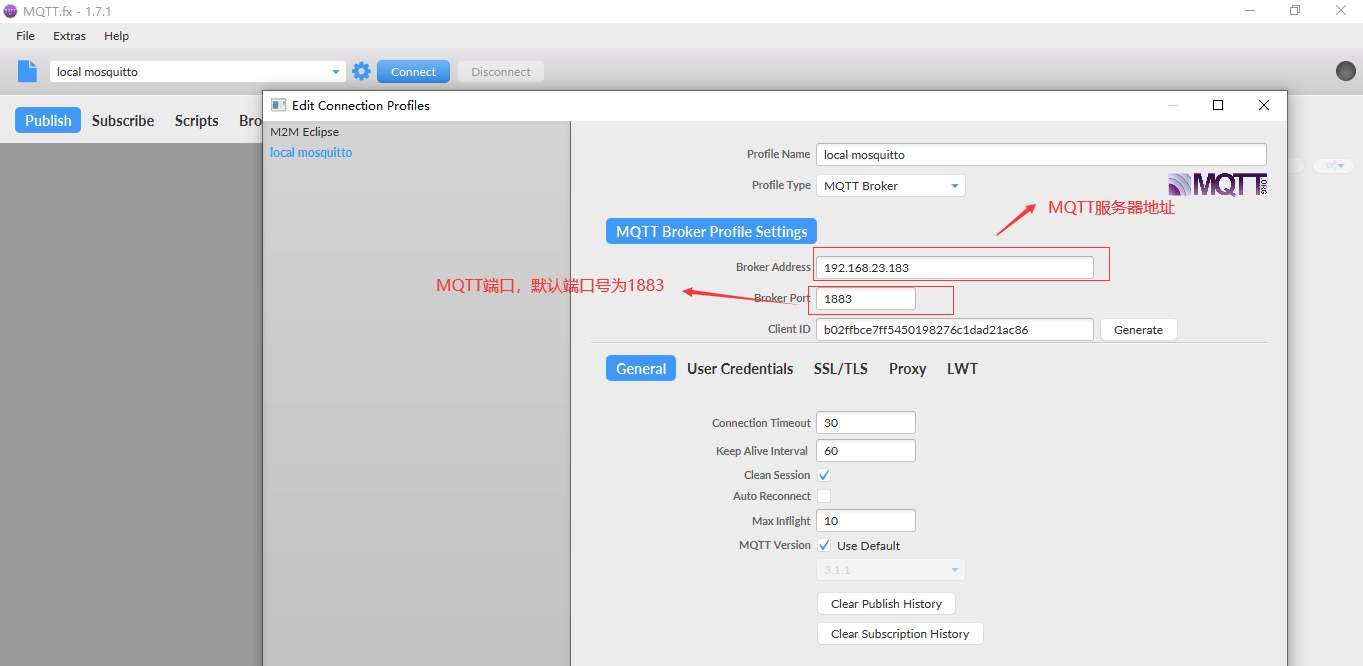
Task: Switch to the Publish tab
Action: tap(48, 121)
